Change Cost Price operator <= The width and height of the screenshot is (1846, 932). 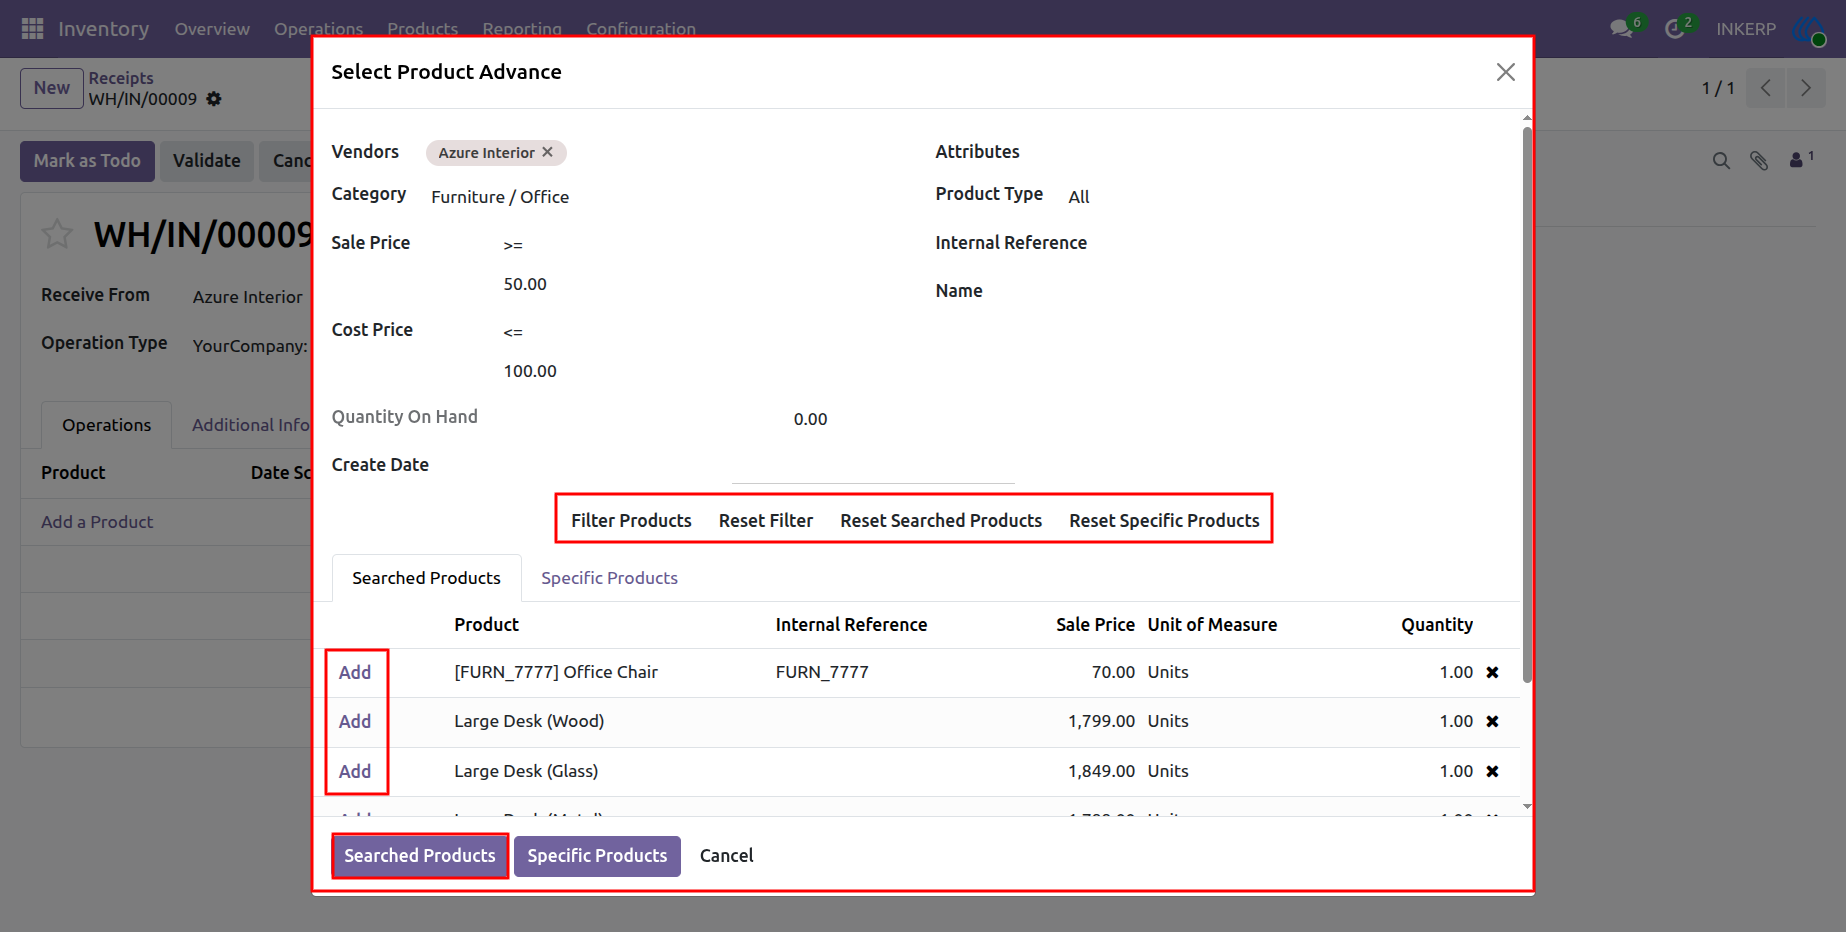tap(513, 332)
